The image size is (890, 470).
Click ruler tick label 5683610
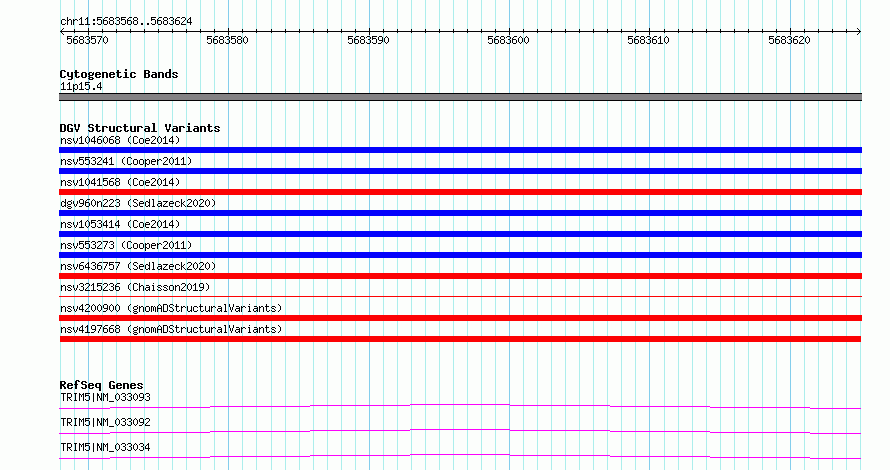(649, 40)
